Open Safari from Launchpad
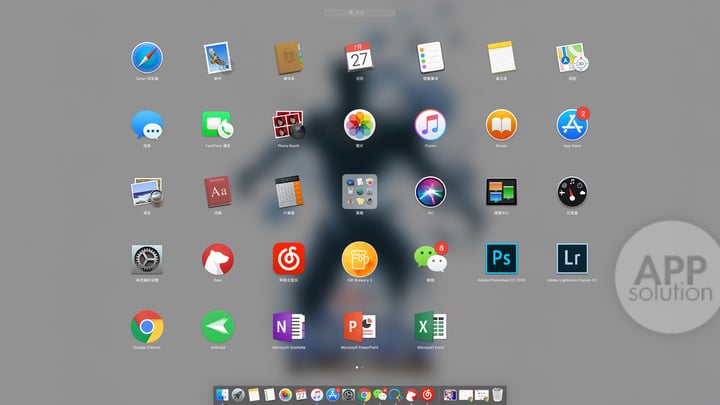Screen dimensions: 720x405 (x=147, y=58)
